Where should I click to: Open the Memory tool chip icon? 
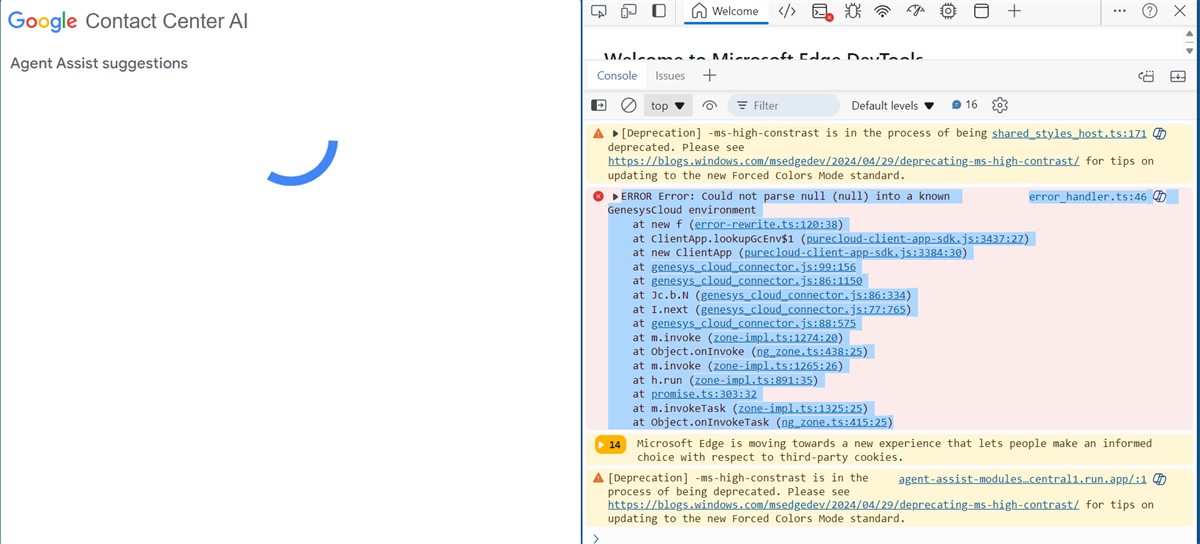coord(948,11)
